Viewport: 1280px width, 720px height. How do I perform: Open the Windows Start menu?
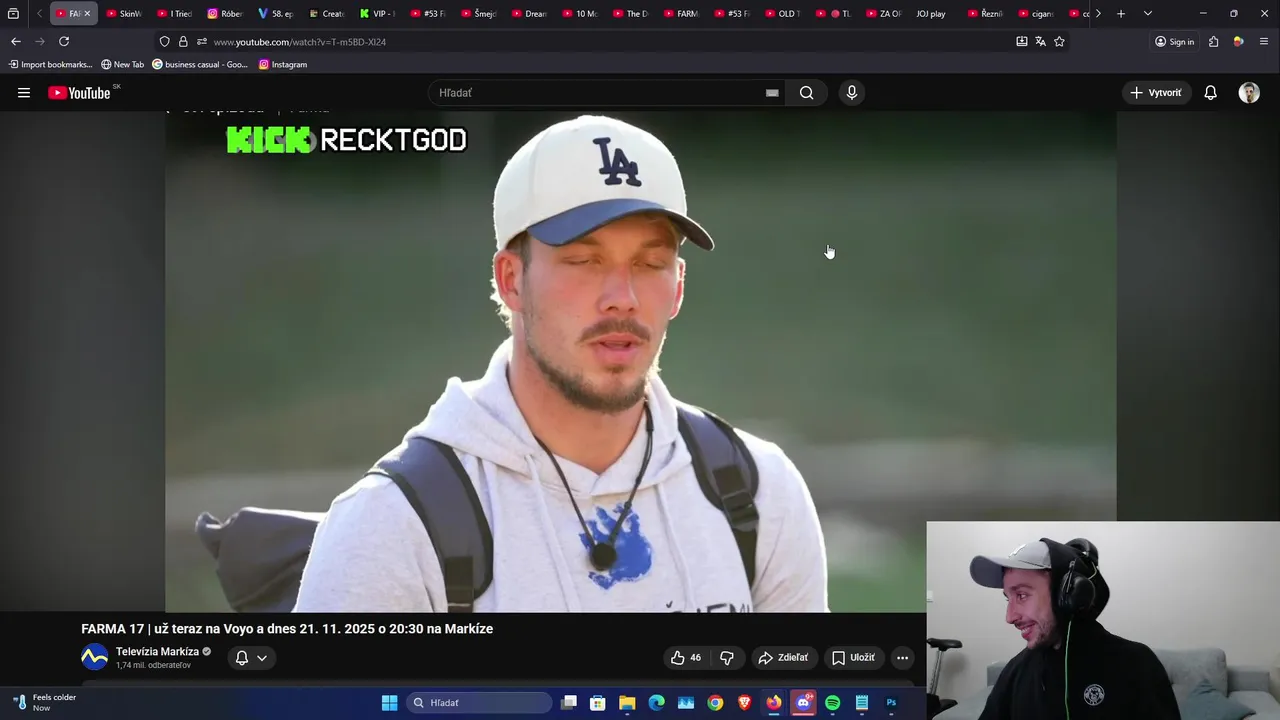pos(390,703)
